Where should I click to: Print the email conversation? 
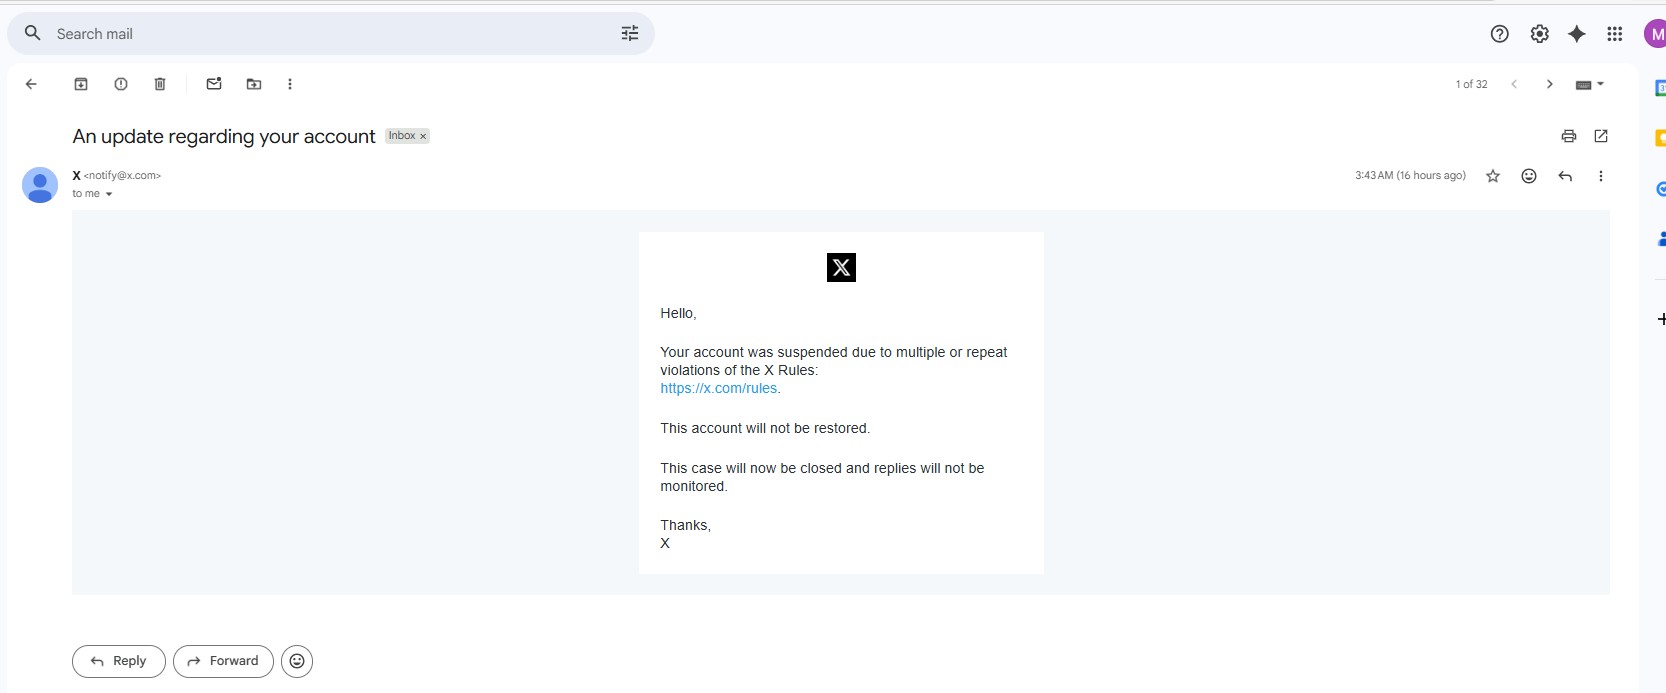1568,136
